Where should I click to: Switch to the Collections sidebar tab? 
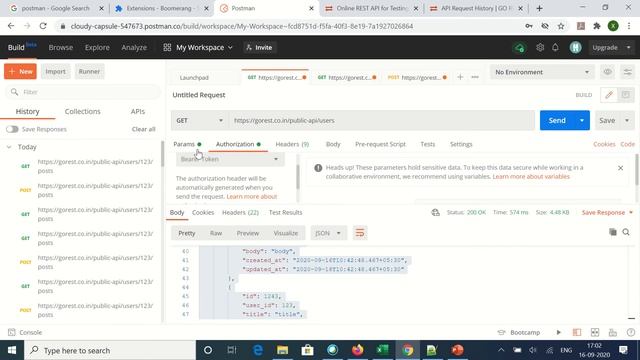82,111
